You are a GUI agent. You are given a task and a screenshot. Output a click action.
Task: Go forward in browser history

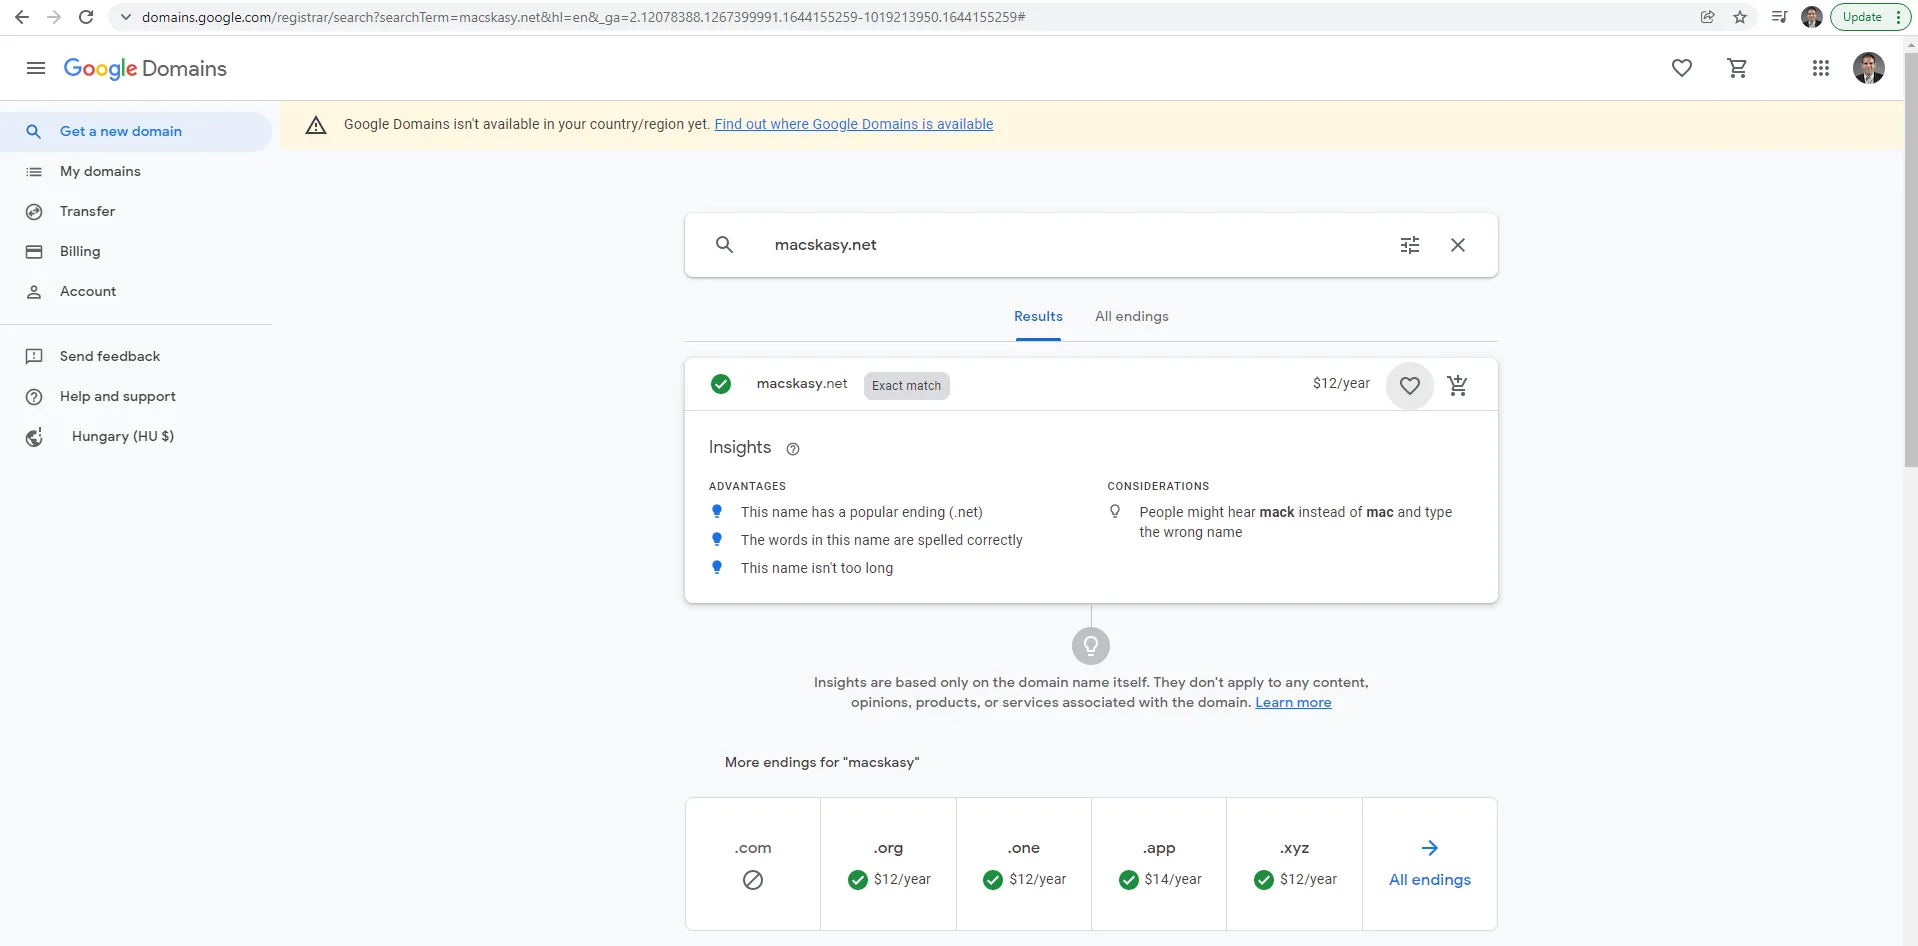[54, 17]
